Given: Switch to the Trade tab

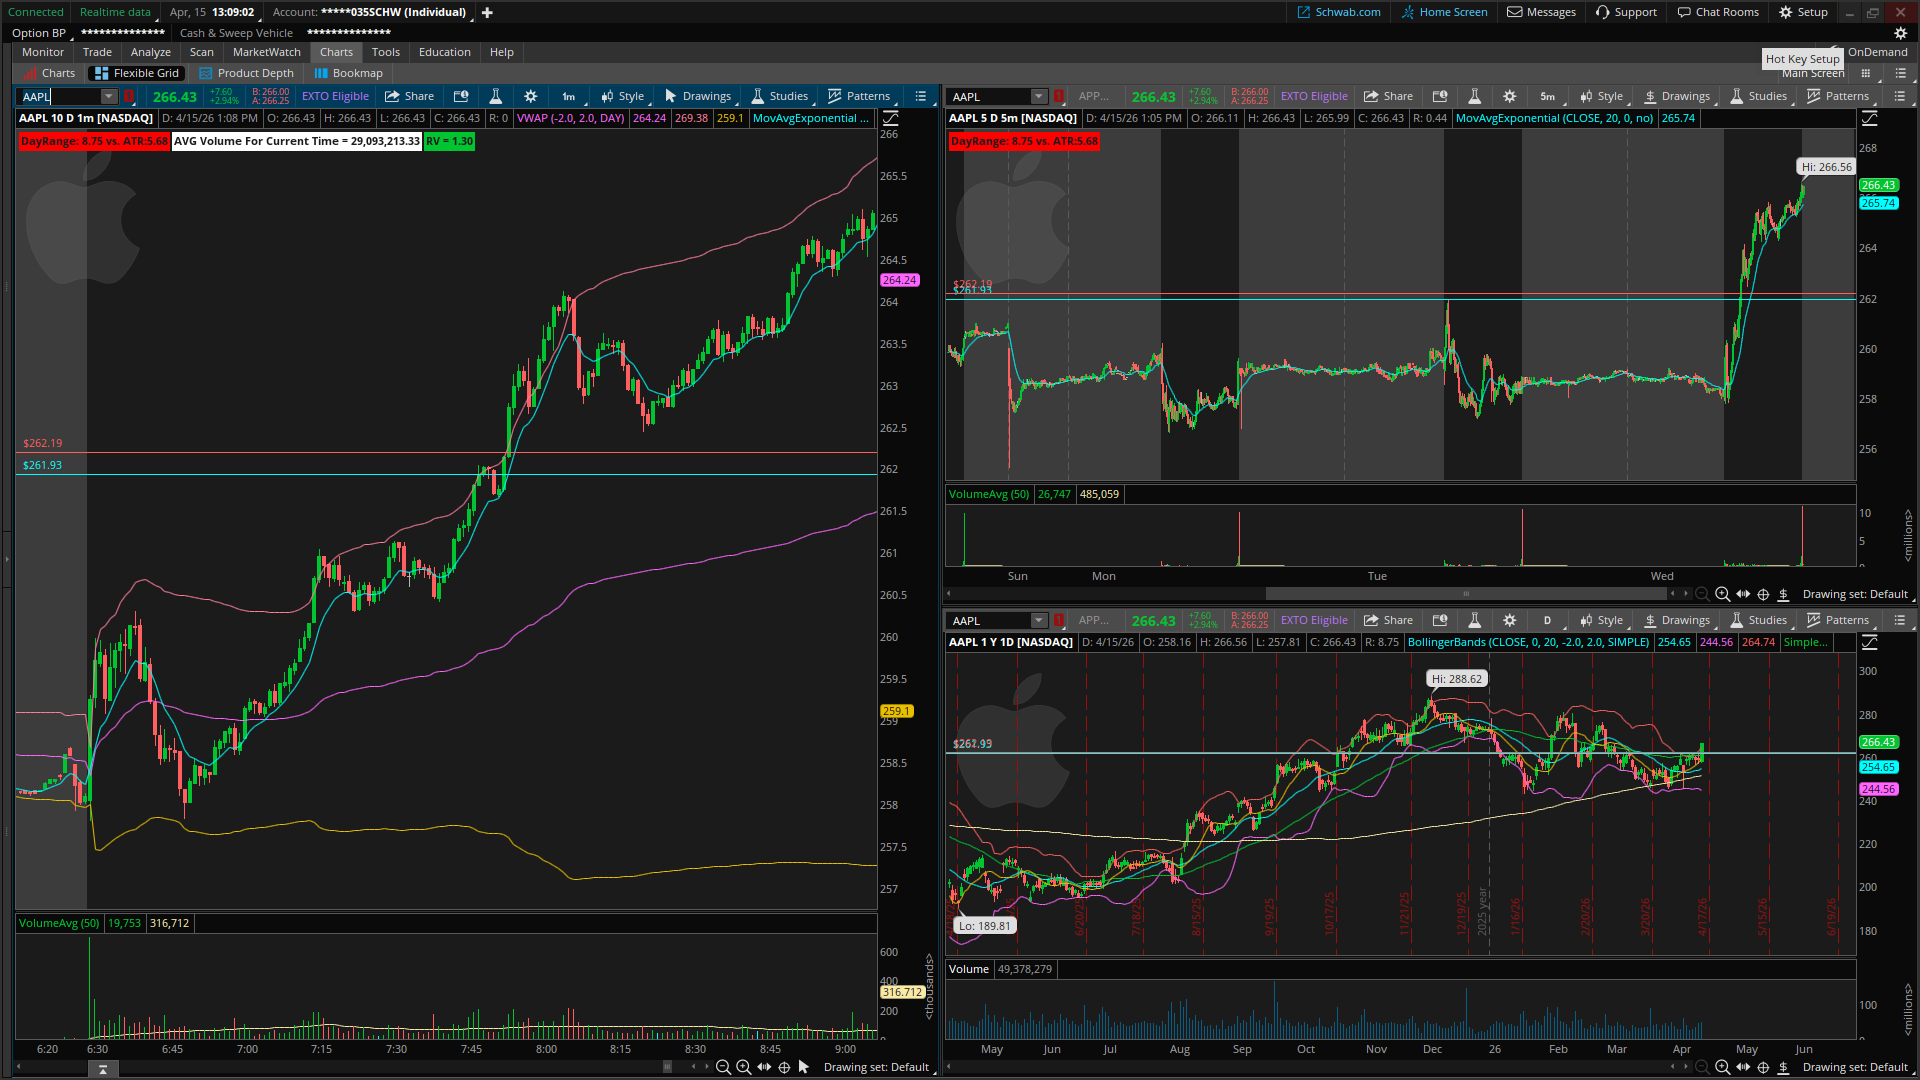Looking at the screenshot, I should tap(97, 53).
